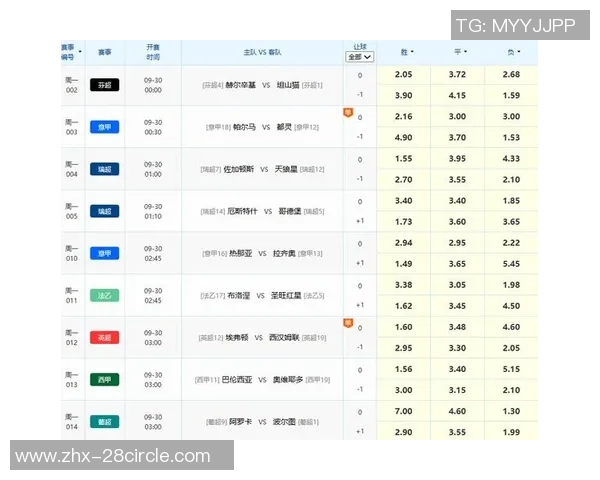The width and height of the screenshot is (600, 480).
Task: Select lose odds 1.98 for match 011
Action: (511, 285)
